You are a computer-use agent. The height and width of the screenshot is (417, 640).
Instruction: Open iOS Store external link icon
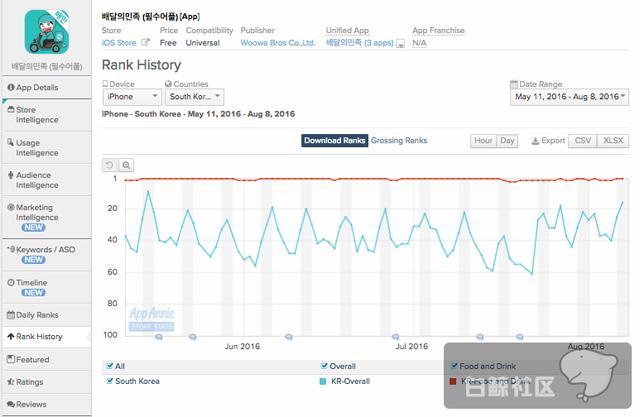(x=146, y=43)
